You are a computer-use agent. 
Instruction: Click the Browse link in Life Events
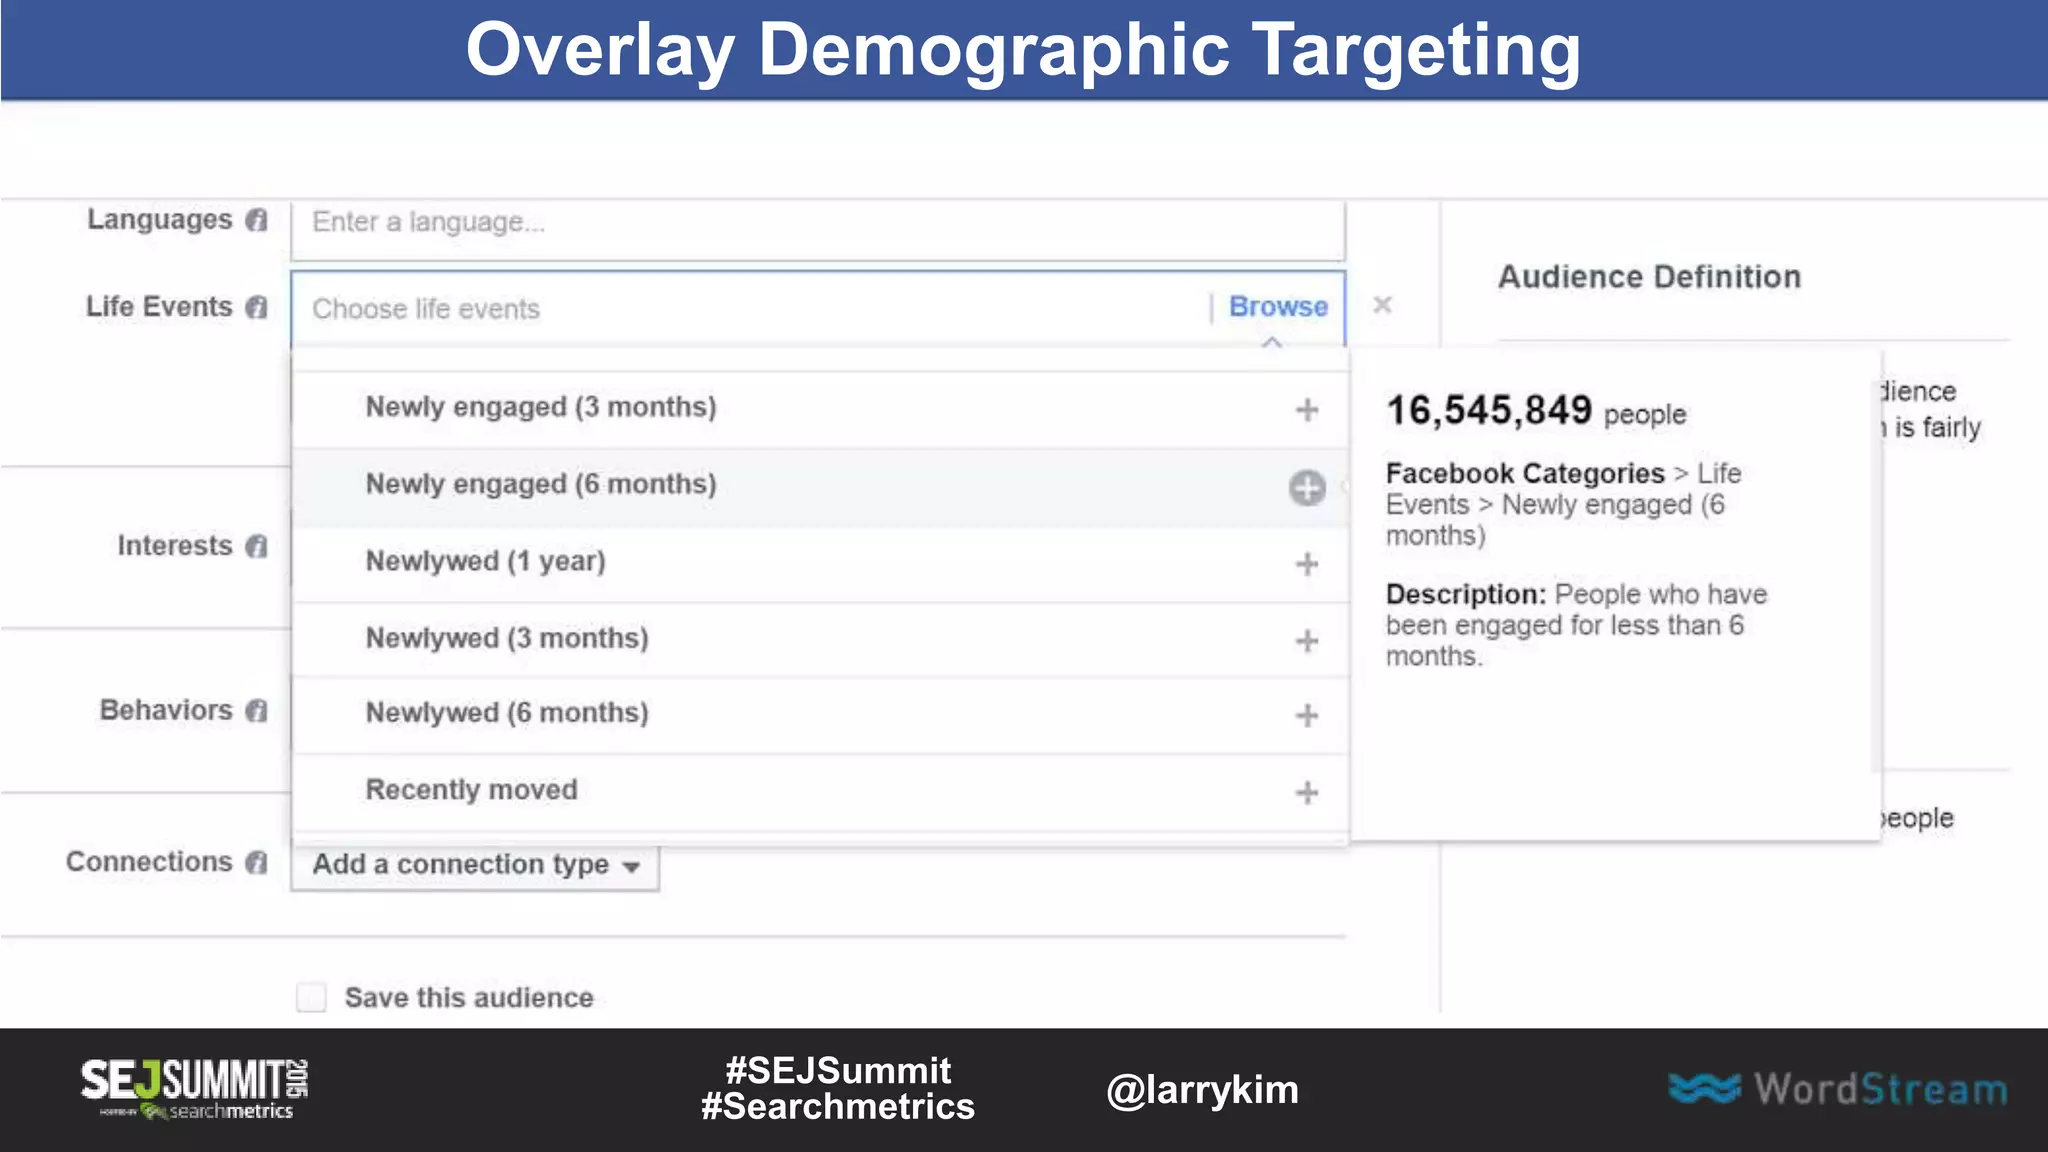tap(1278, 307)
